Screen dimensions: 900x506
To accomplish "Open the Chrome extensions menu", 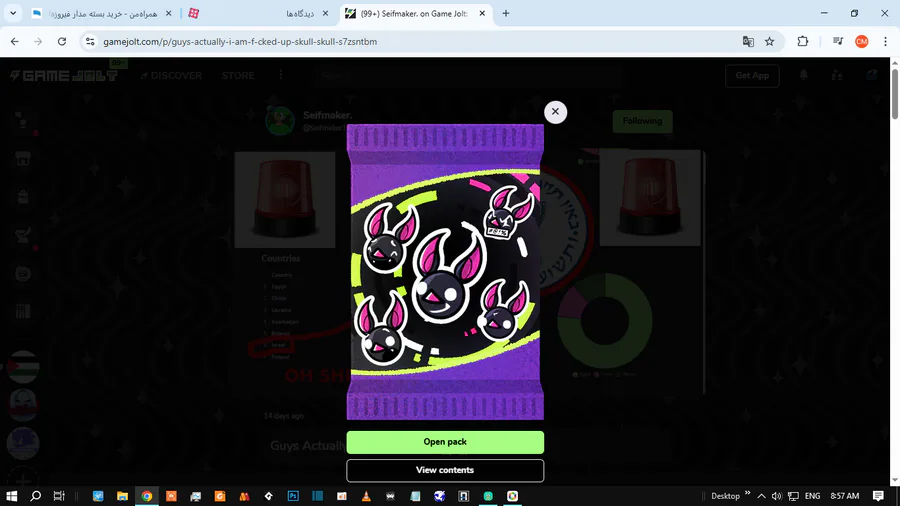I will 802,41.
